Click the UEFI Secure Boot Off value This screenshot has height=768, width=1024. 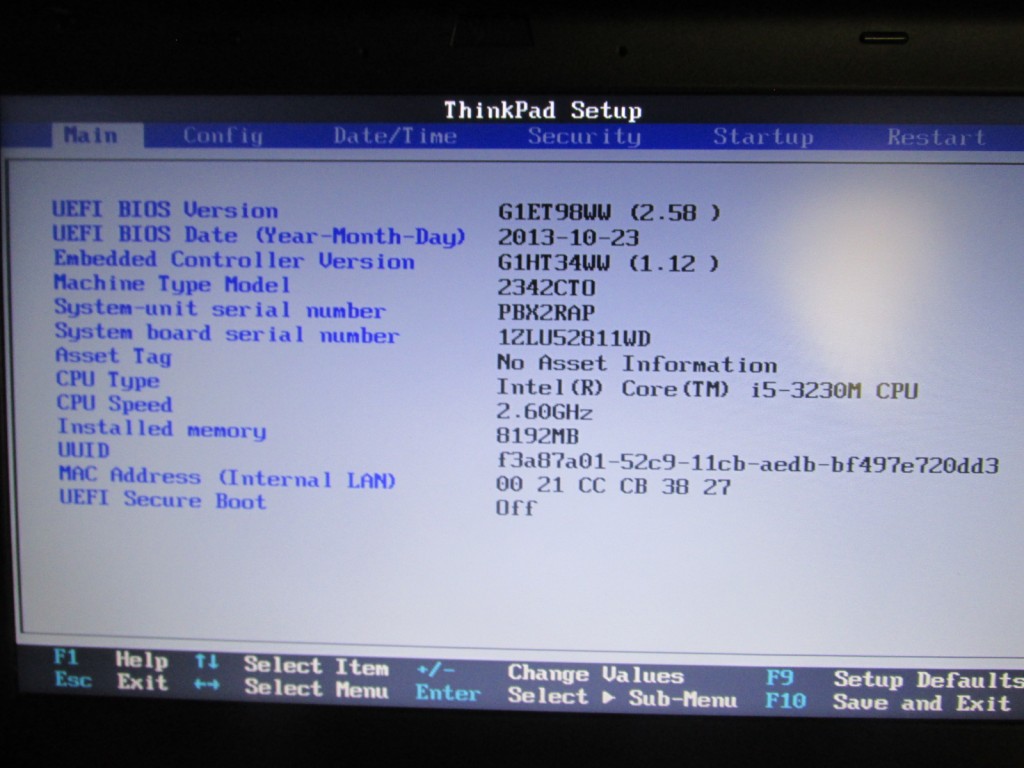[x=515, y=508]
